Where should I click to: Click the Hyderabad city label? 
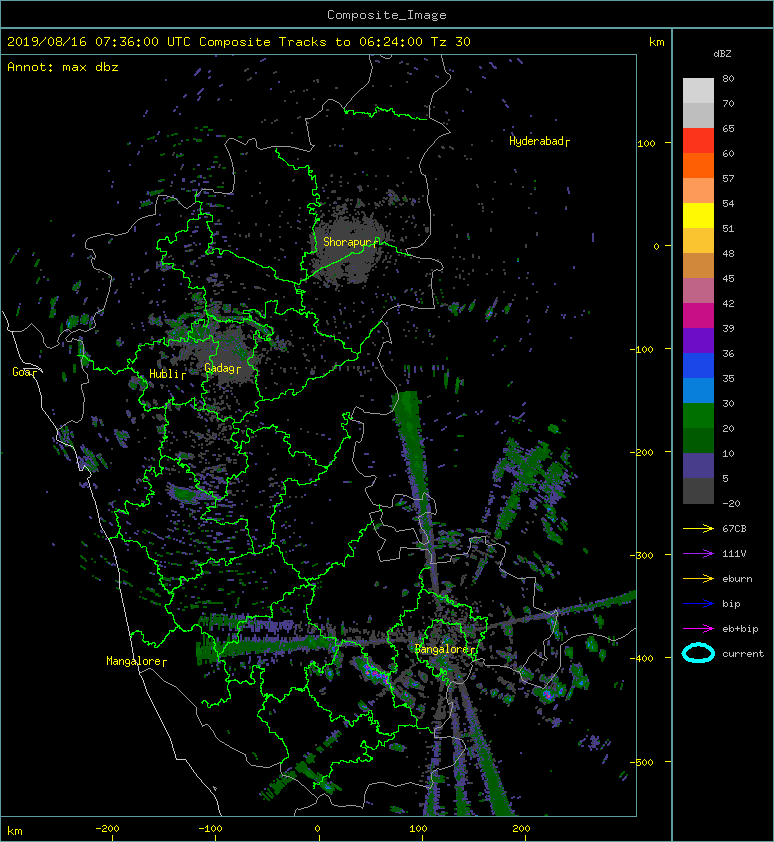[x=537, y=141]
